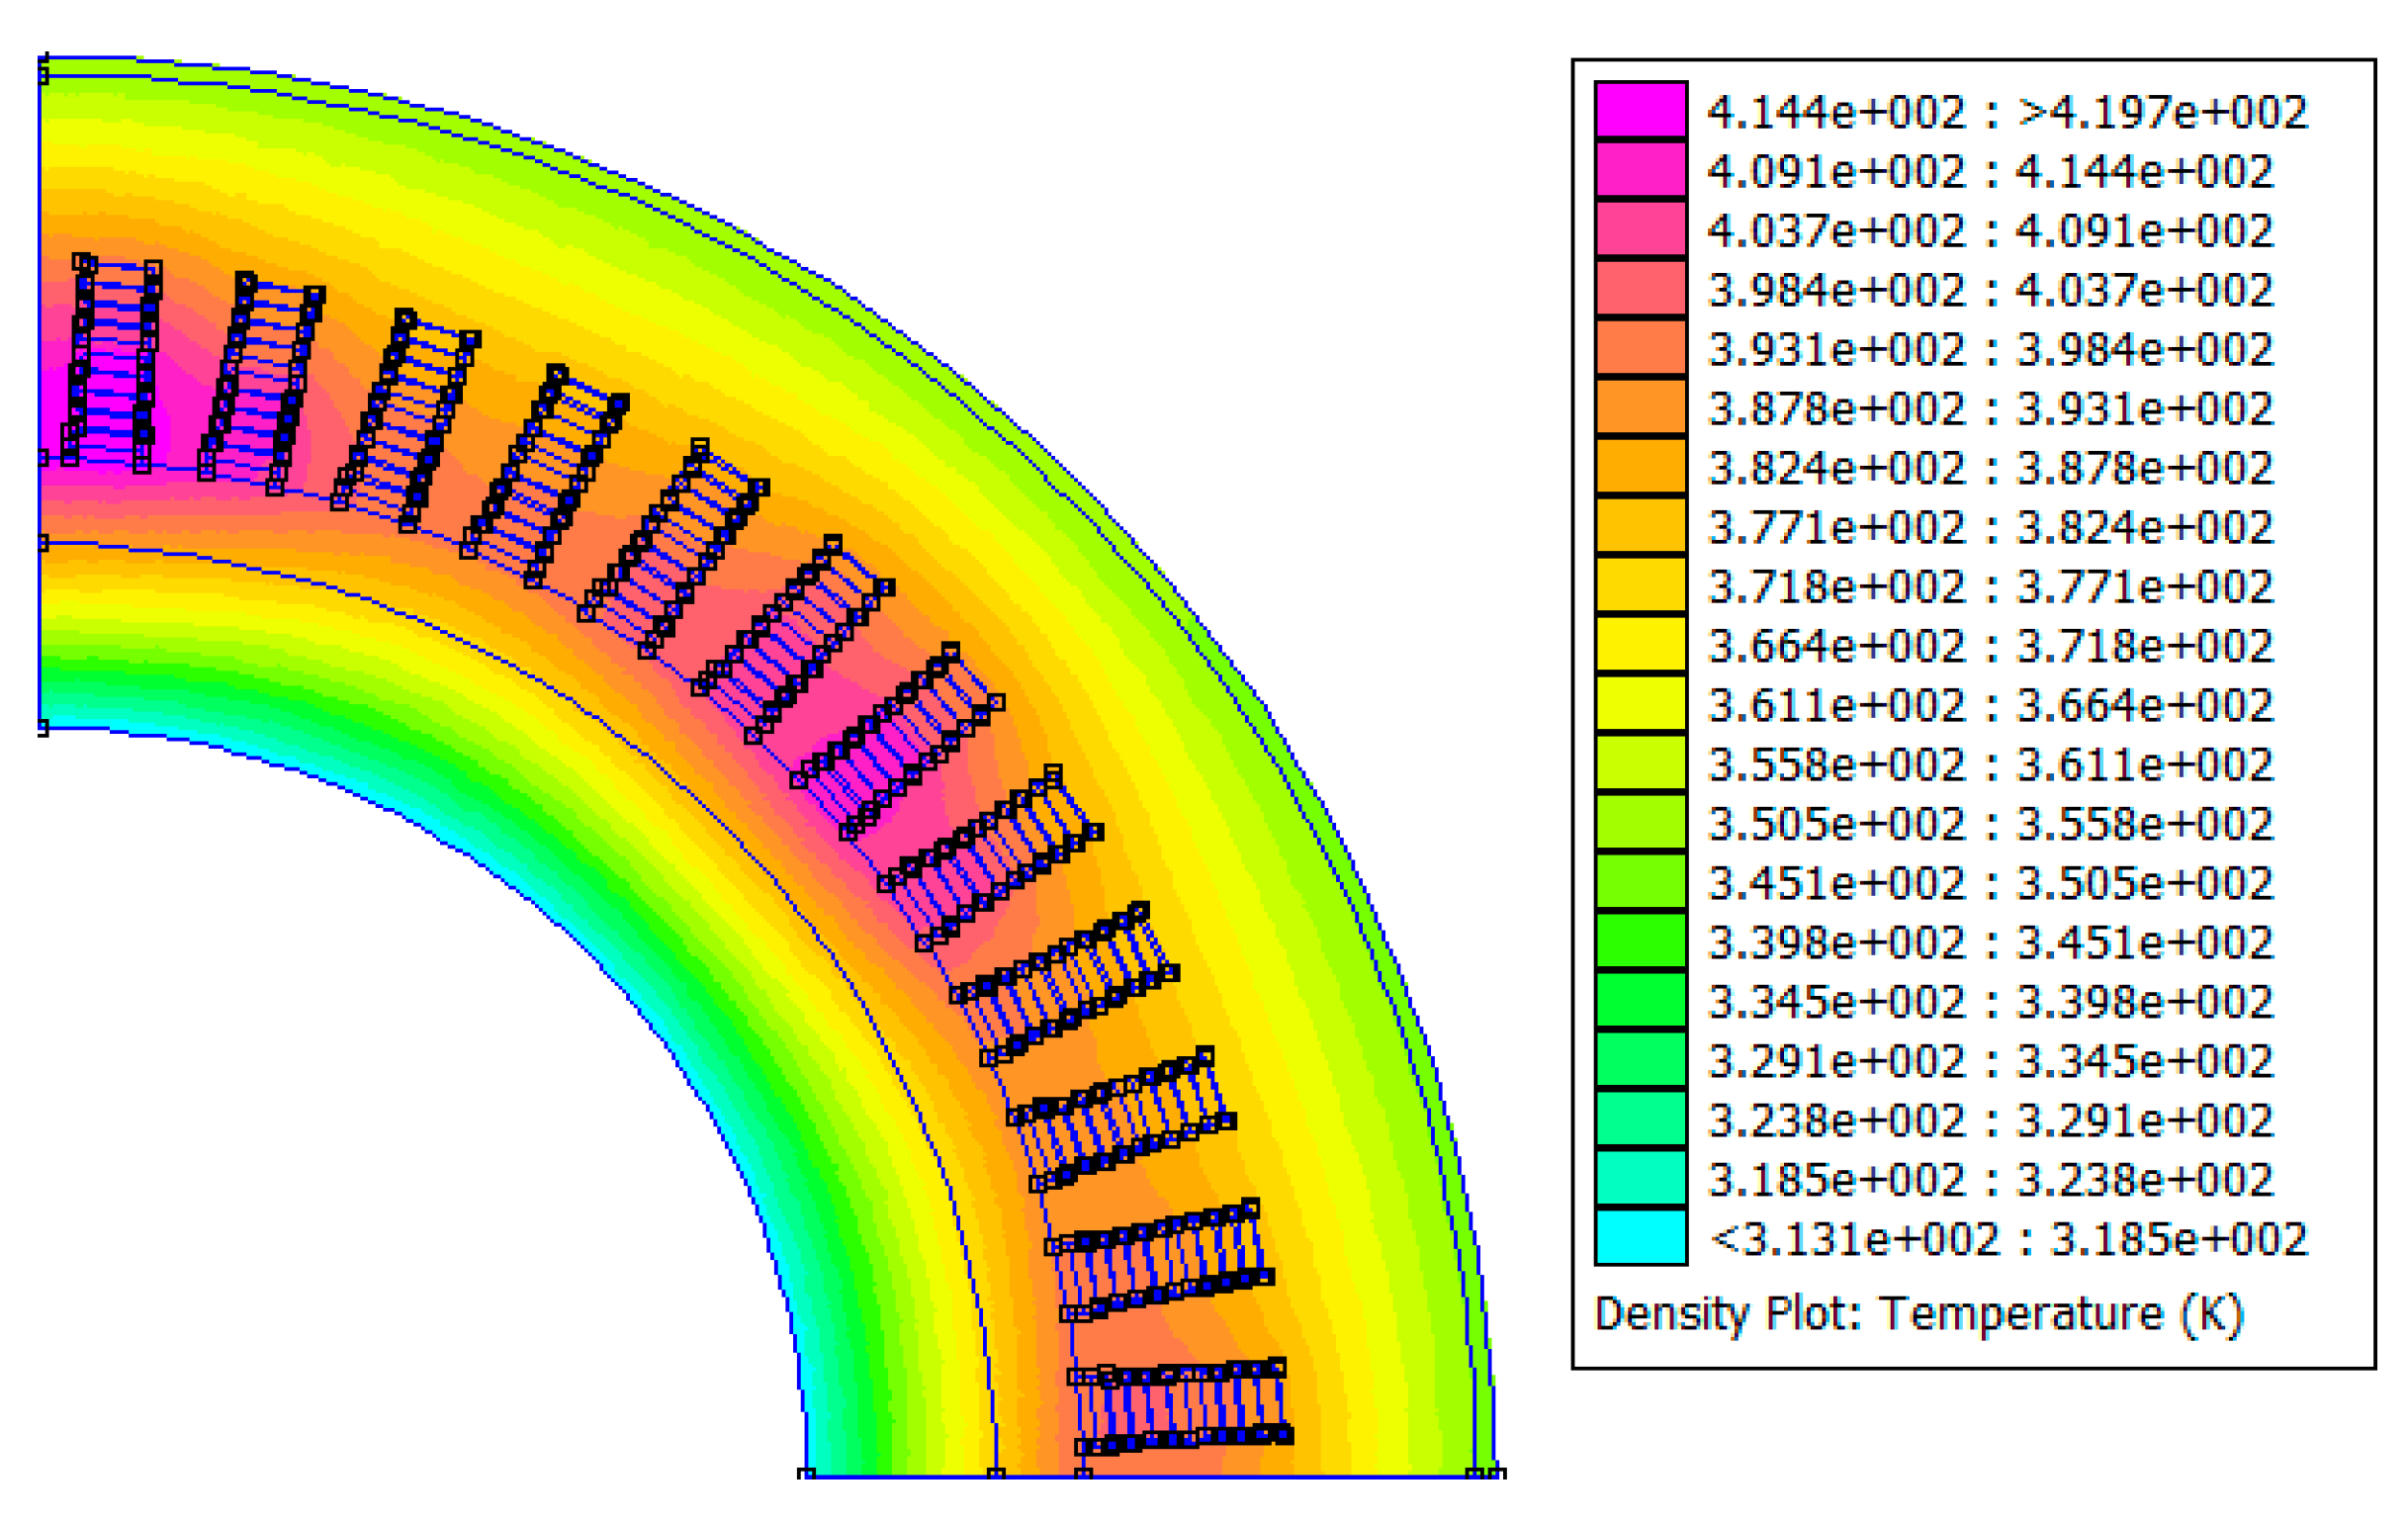Click swatch for 3.664e+002 : 3.718e+002 range
Image resolution: width=2408 pixels, height=1524 pixels.
point(1640,644)
